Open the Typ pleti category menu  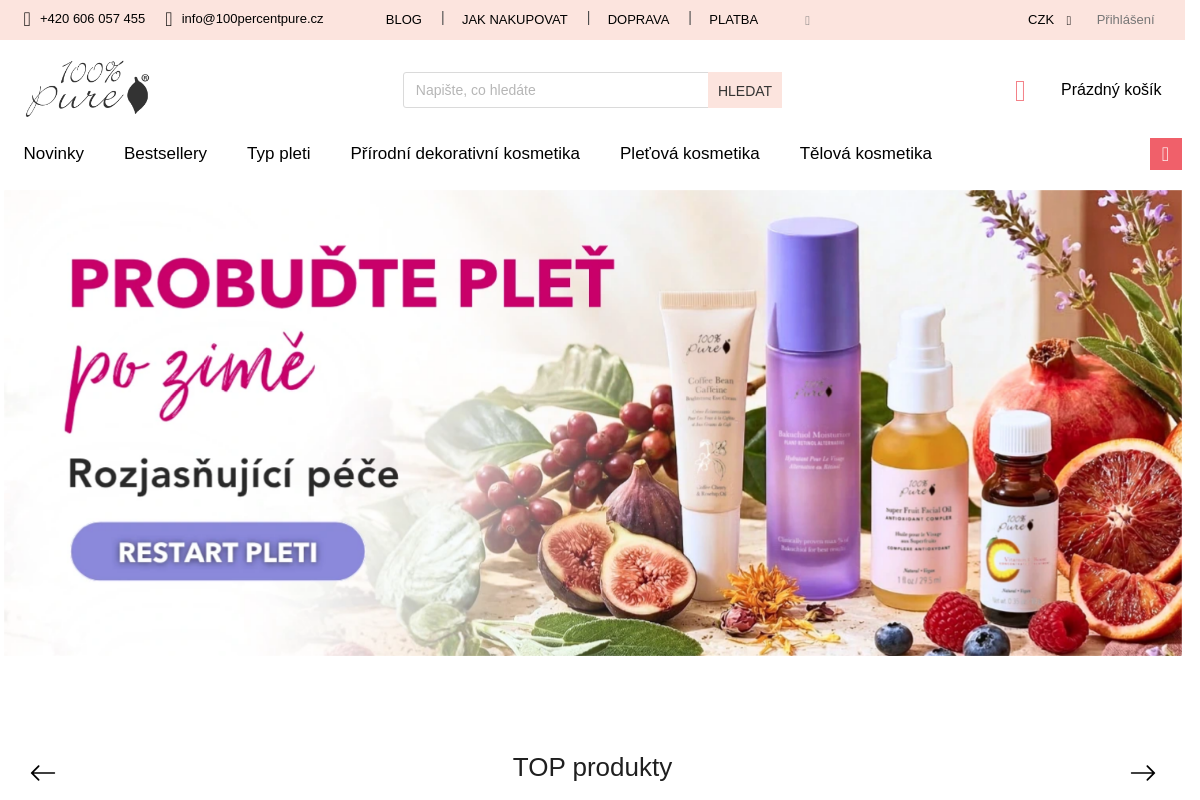[279, 154]
